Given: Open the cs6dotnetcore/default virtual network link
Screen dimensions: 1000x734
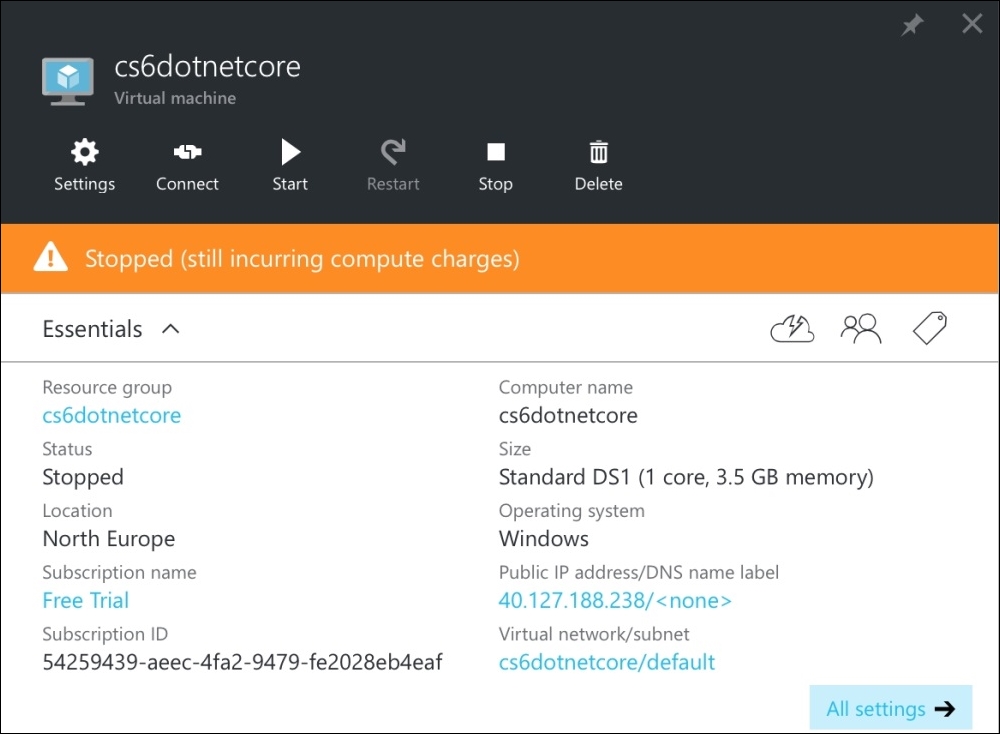Looking at the screenshot, I should click(x=607, y=662).
